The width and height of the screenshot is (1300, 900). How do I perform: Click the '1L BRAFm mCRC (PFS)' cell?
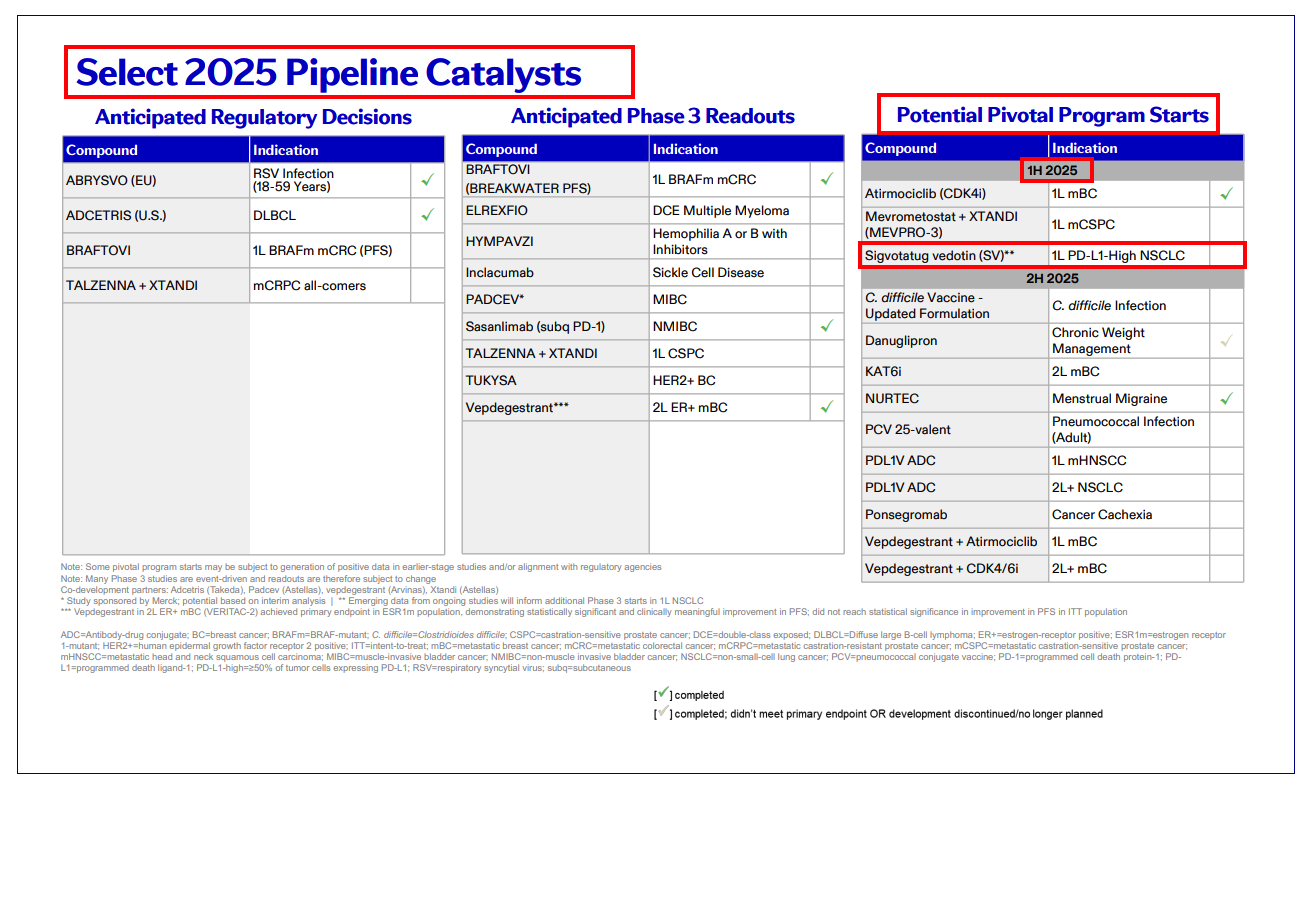click(x=330, y=251)
